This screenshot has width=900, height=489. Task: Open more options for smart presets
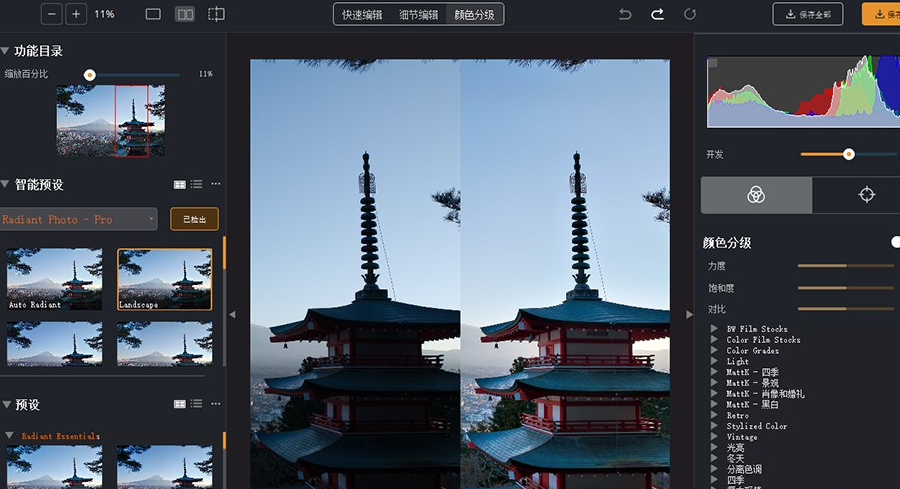pyautogui.click(x=216, y=184)
